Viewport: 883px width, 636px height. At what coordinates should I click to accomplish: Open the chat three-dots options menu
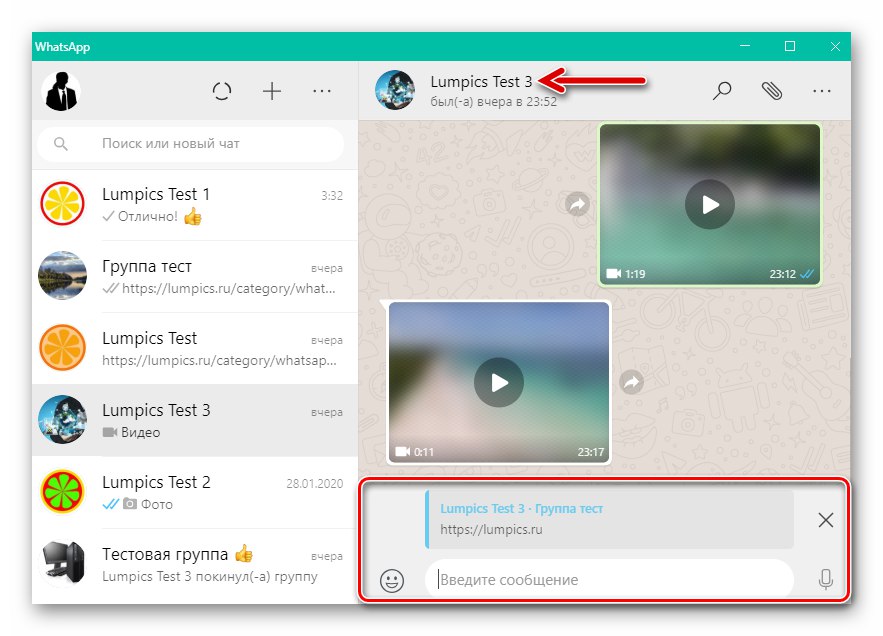(x=822, y=90)
